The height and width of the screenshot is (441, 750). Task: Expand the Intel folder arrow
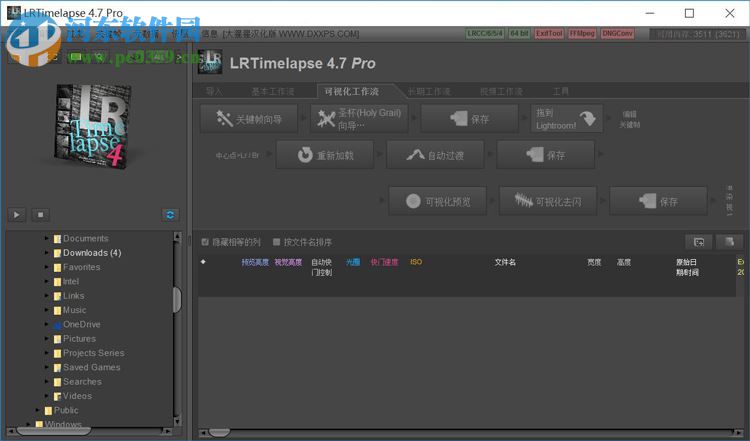pos(46,281)
